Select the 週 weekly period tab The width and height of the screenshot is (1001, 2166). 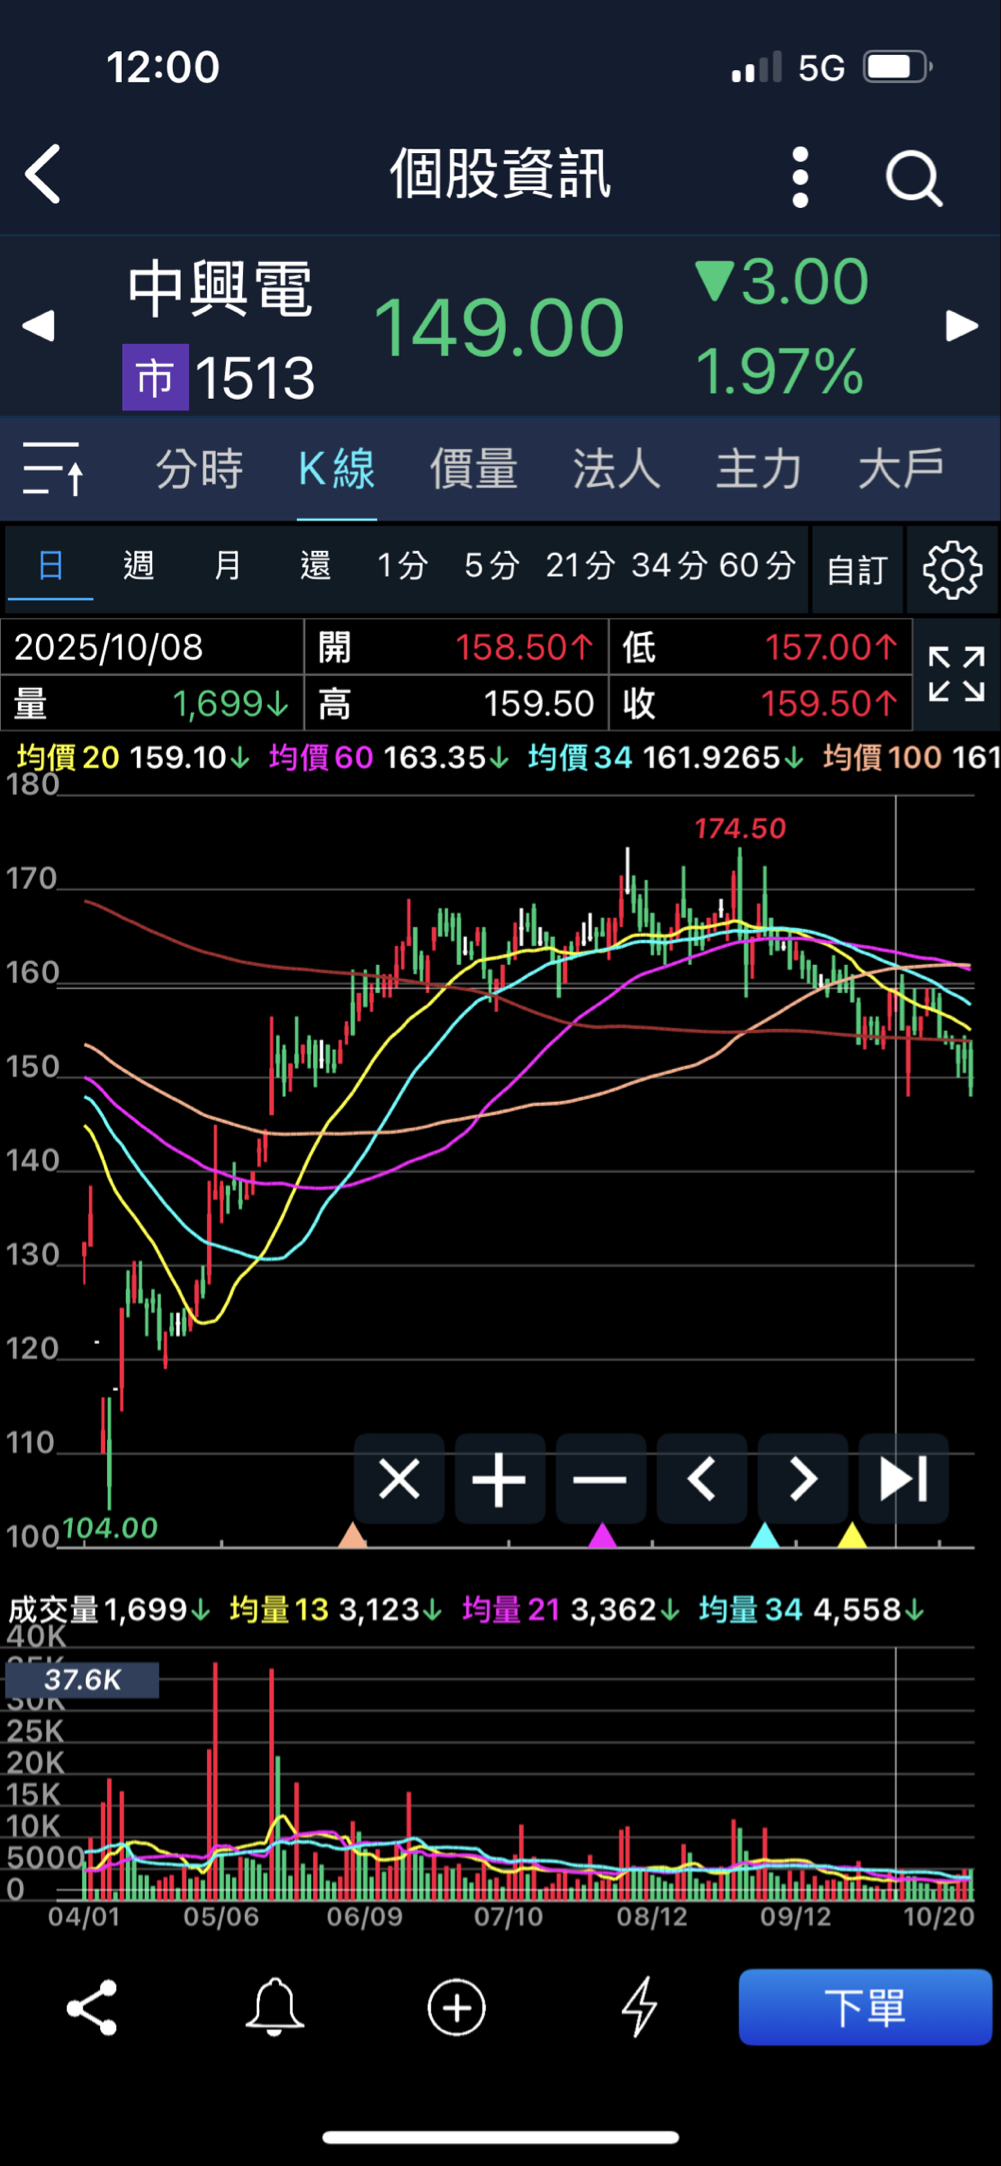tap(139, 566)
